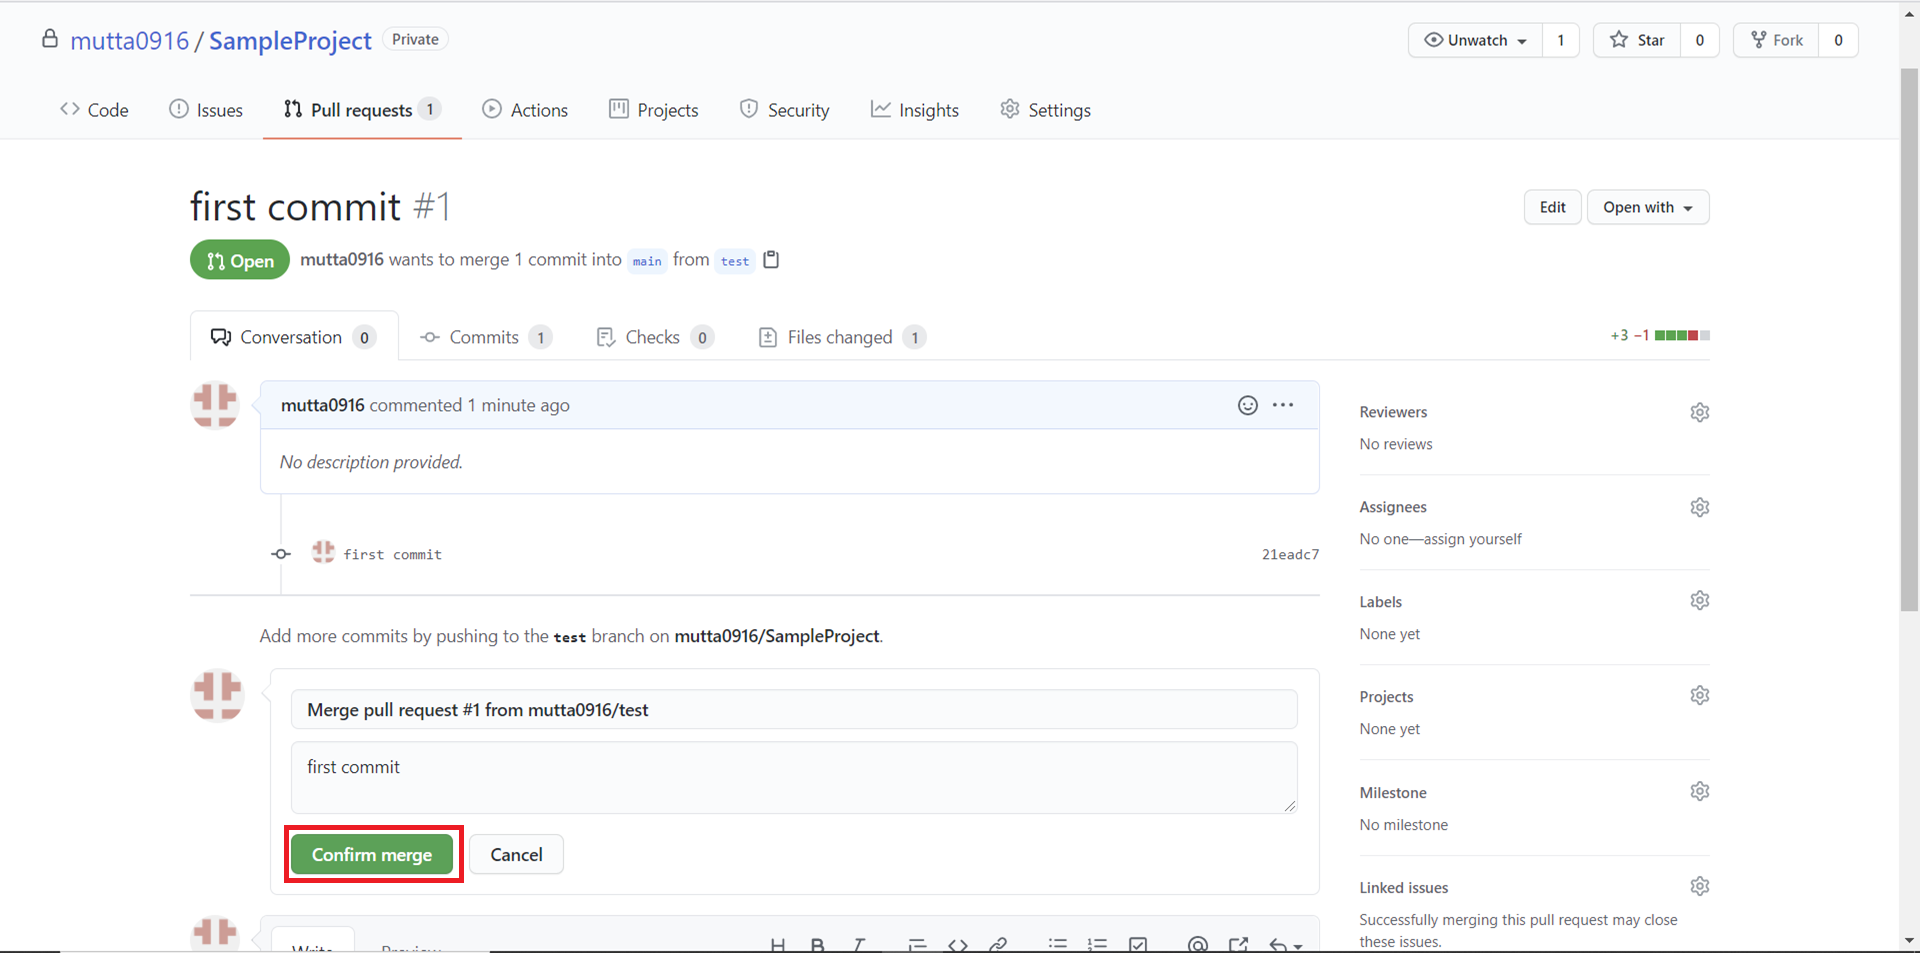Open the comment options ellipsis menu
This screenshot has width=1920, height=953.
click(x=1283, y=405)
